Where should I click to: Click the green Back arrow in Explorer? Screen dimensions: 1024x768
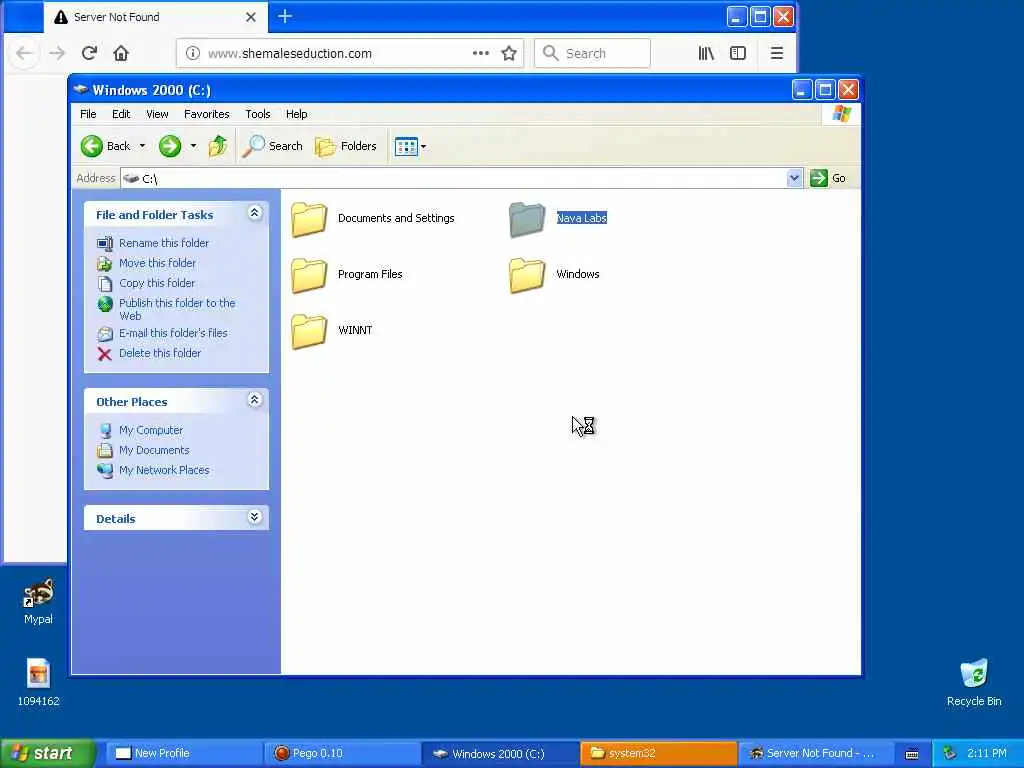tap(92, 146)
